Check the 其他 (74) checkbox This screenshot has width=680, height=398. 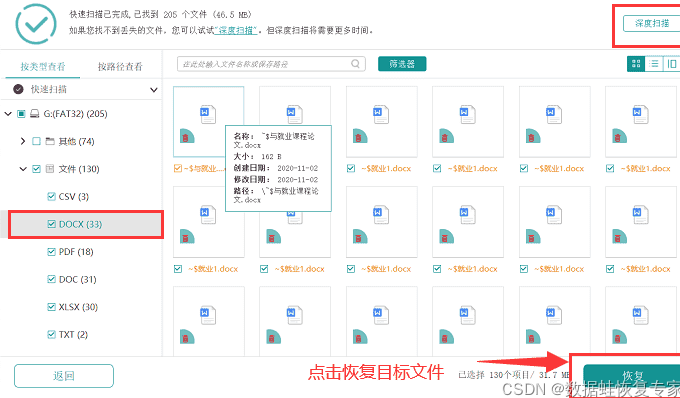click(x=36, y=141)
